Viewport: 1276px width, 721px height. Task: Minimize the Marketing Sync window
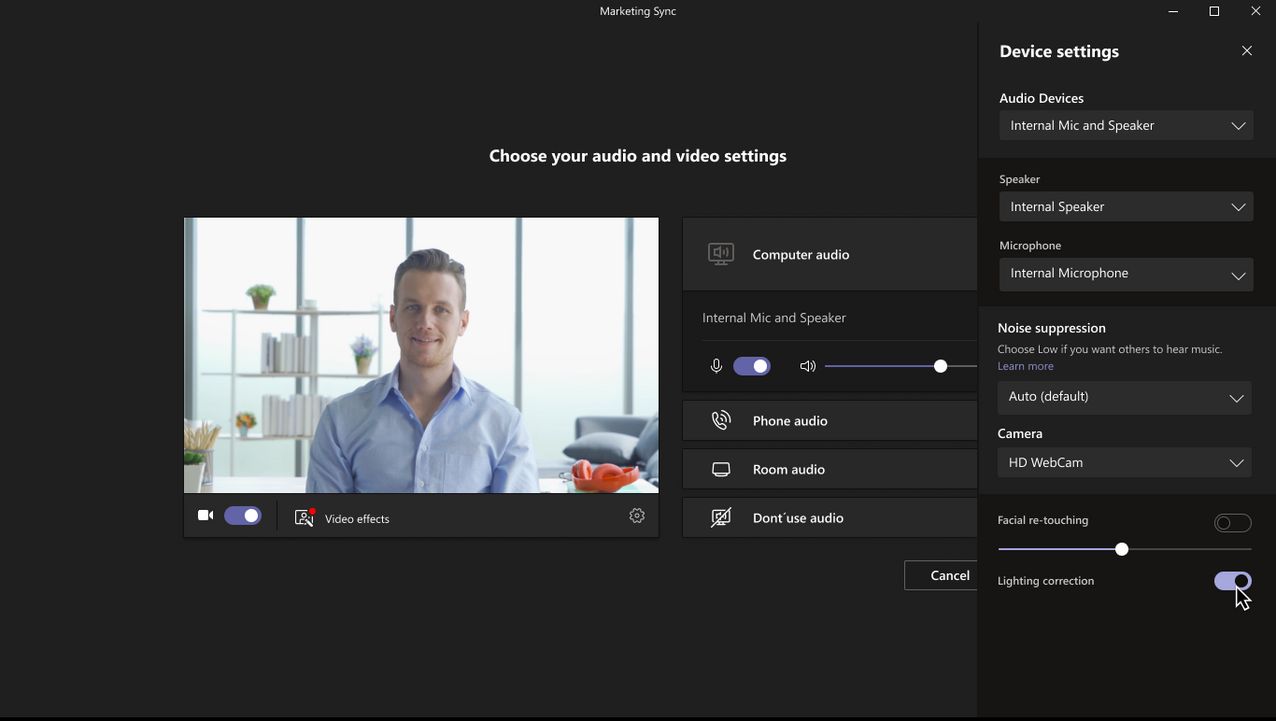coord(1173,11)
